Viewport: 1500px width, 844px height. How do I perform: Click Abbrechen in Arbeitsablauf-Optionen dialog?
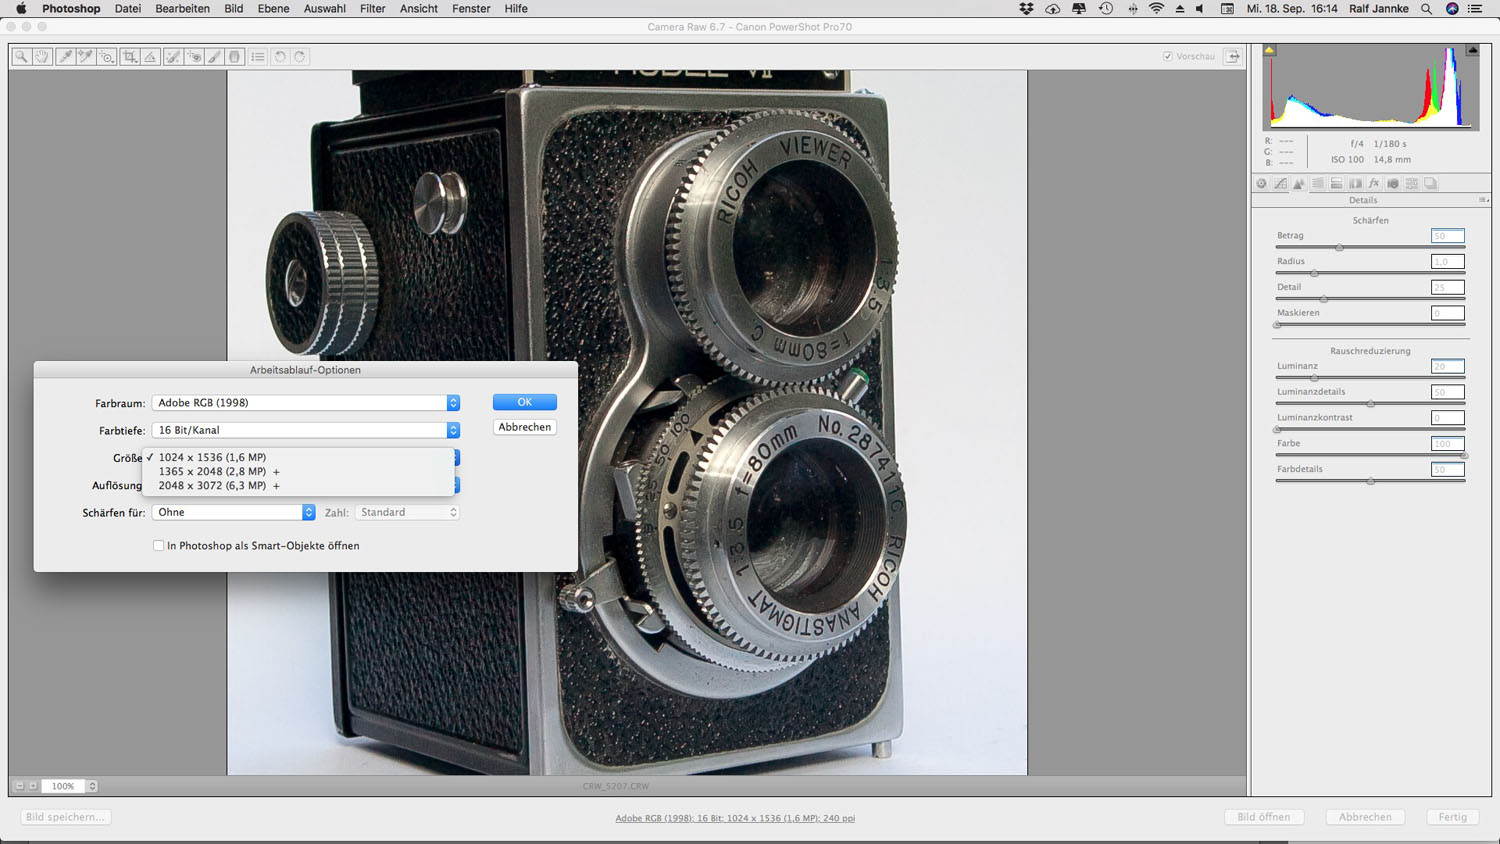524,427
